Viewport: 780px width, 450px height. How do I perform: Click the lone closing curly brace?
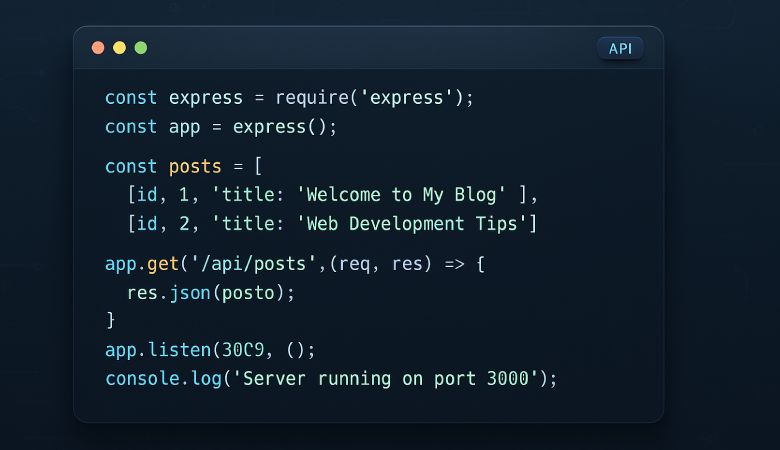coord(110,320)
